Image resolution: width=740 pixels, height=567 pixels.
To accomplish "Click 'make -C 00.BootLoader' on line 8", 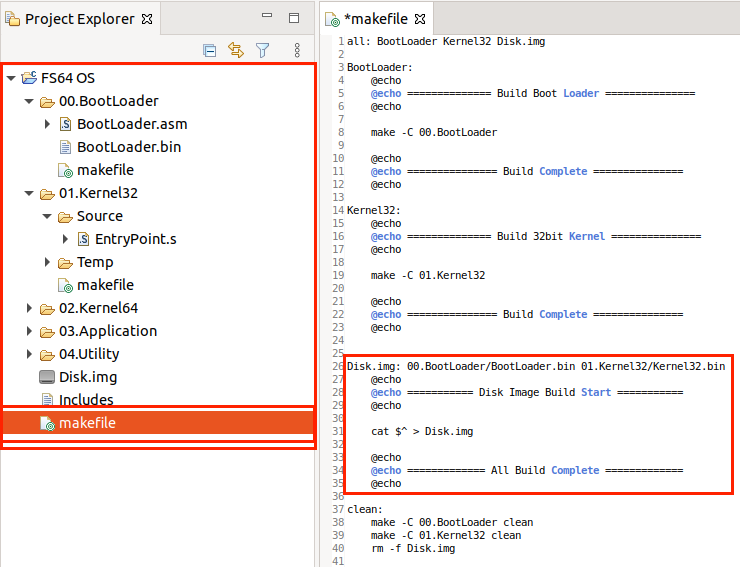I will 434,133.
